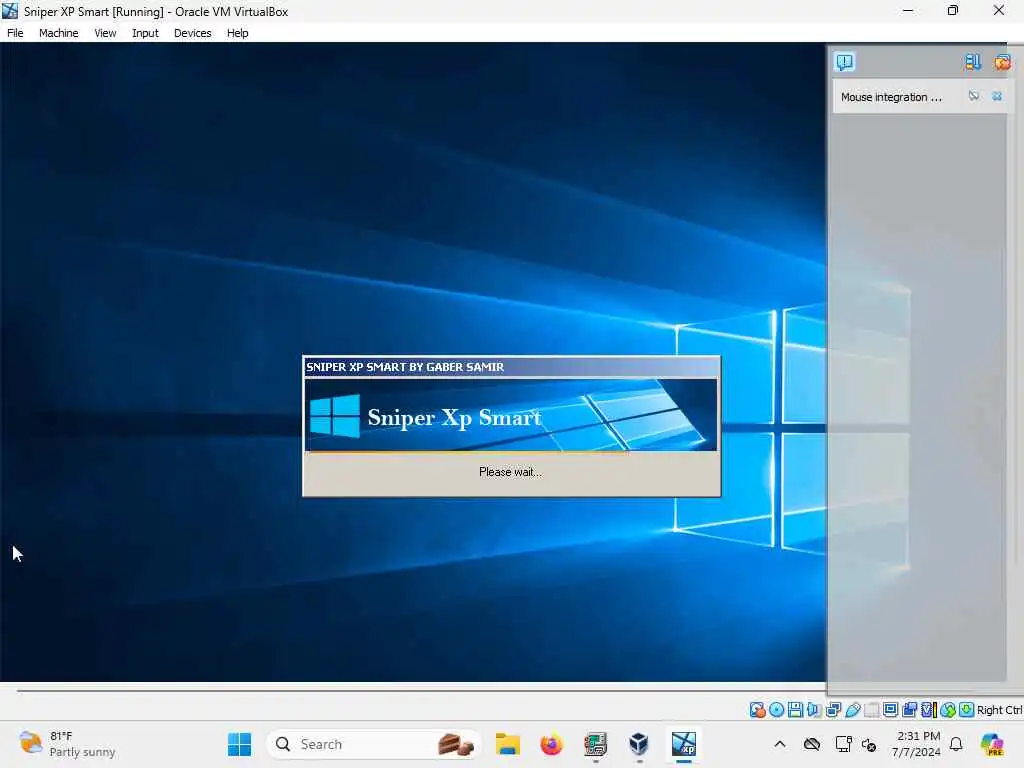The width and height of the screenshot is (1024, 768).
Task: Click the VirtualBox window title bar icon
Action: click(x=10, y=11)
